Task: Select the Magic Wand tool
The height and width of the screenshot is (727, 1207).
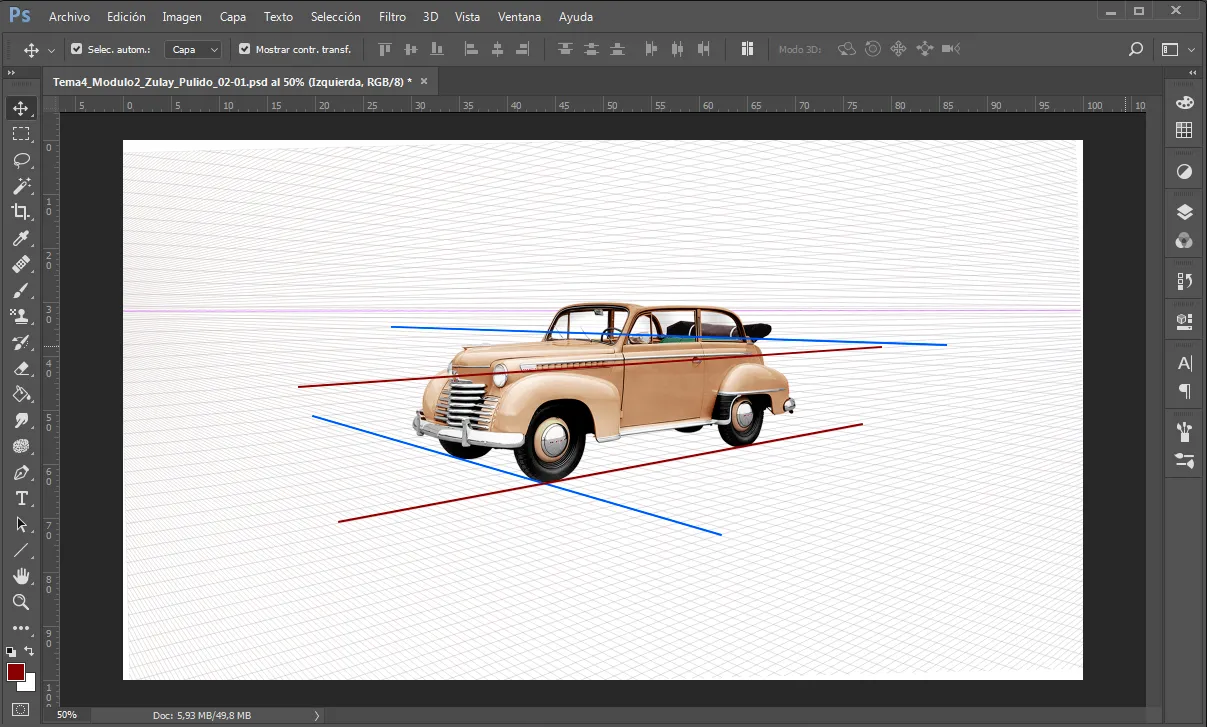Action: 21,186
